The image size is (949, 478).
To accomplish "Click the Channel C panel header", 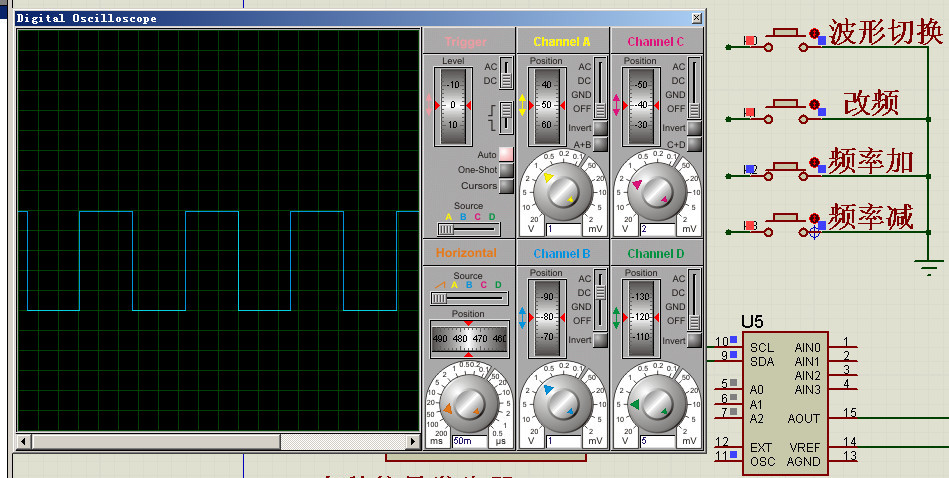I will (656, 41).
